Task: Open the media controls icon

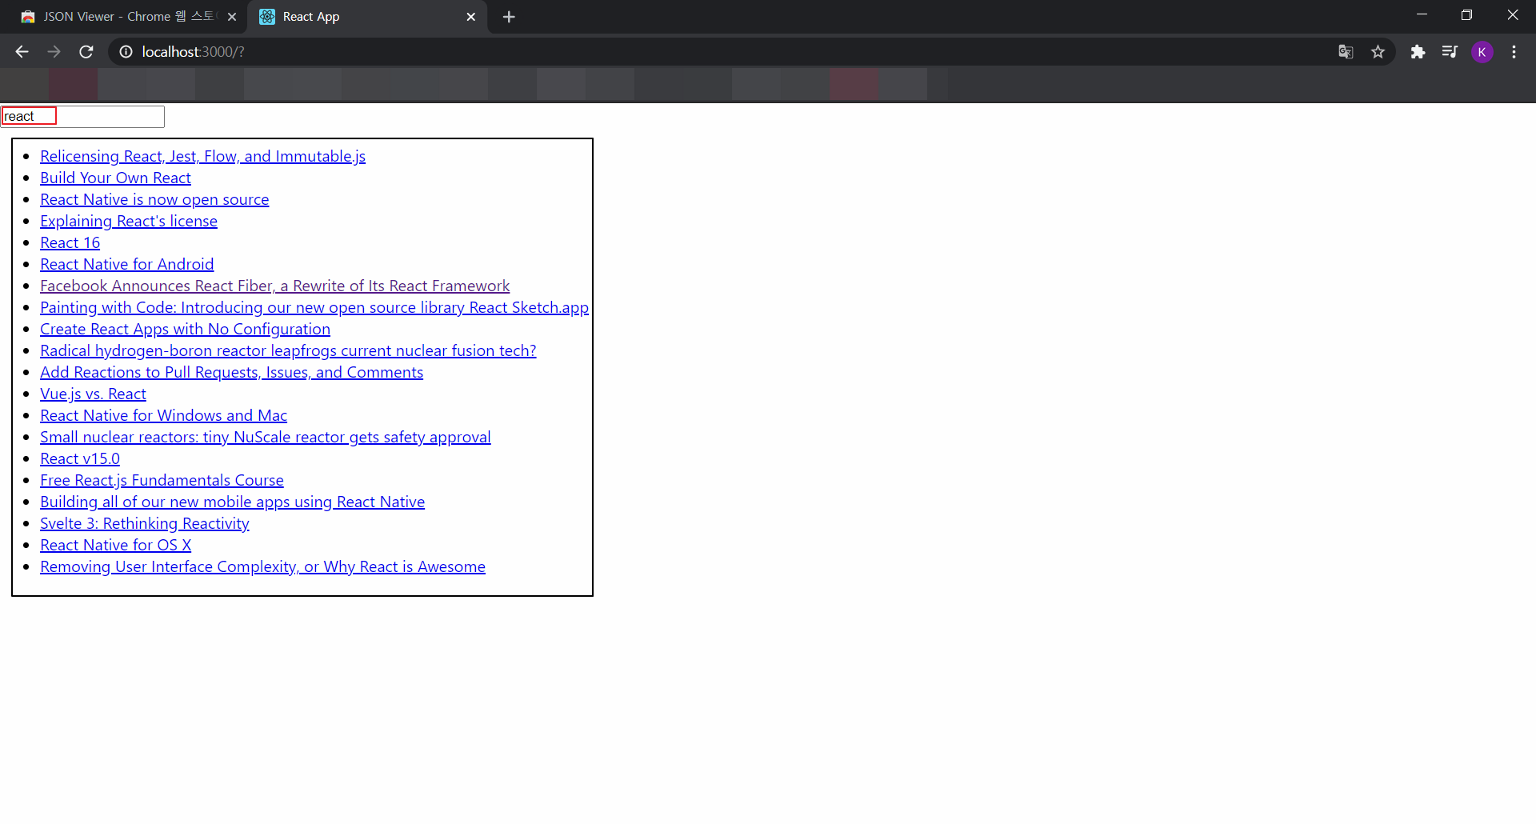Action: [x=1449, y=52]
